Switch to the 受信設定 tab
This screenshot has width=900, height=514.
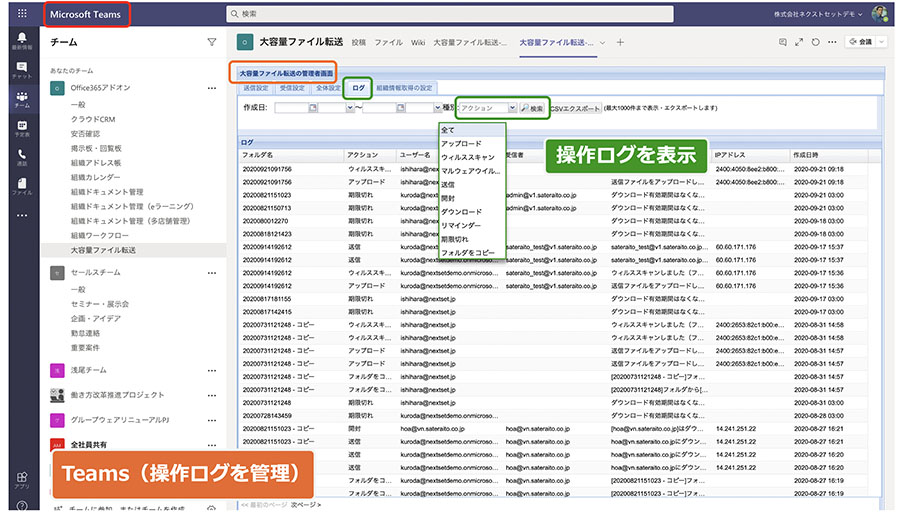(x=292, y=88)
